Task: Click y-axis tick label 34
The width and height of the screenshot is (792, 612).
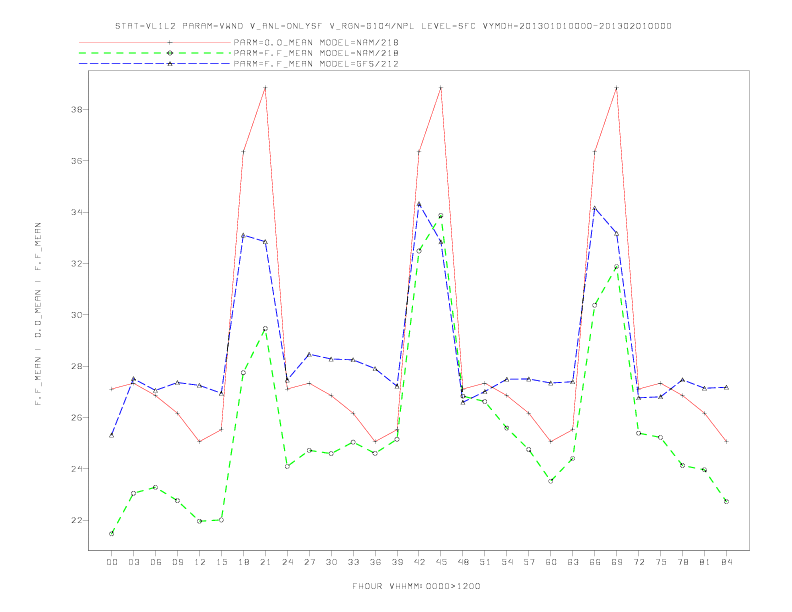Action: [x=77, y=212]
